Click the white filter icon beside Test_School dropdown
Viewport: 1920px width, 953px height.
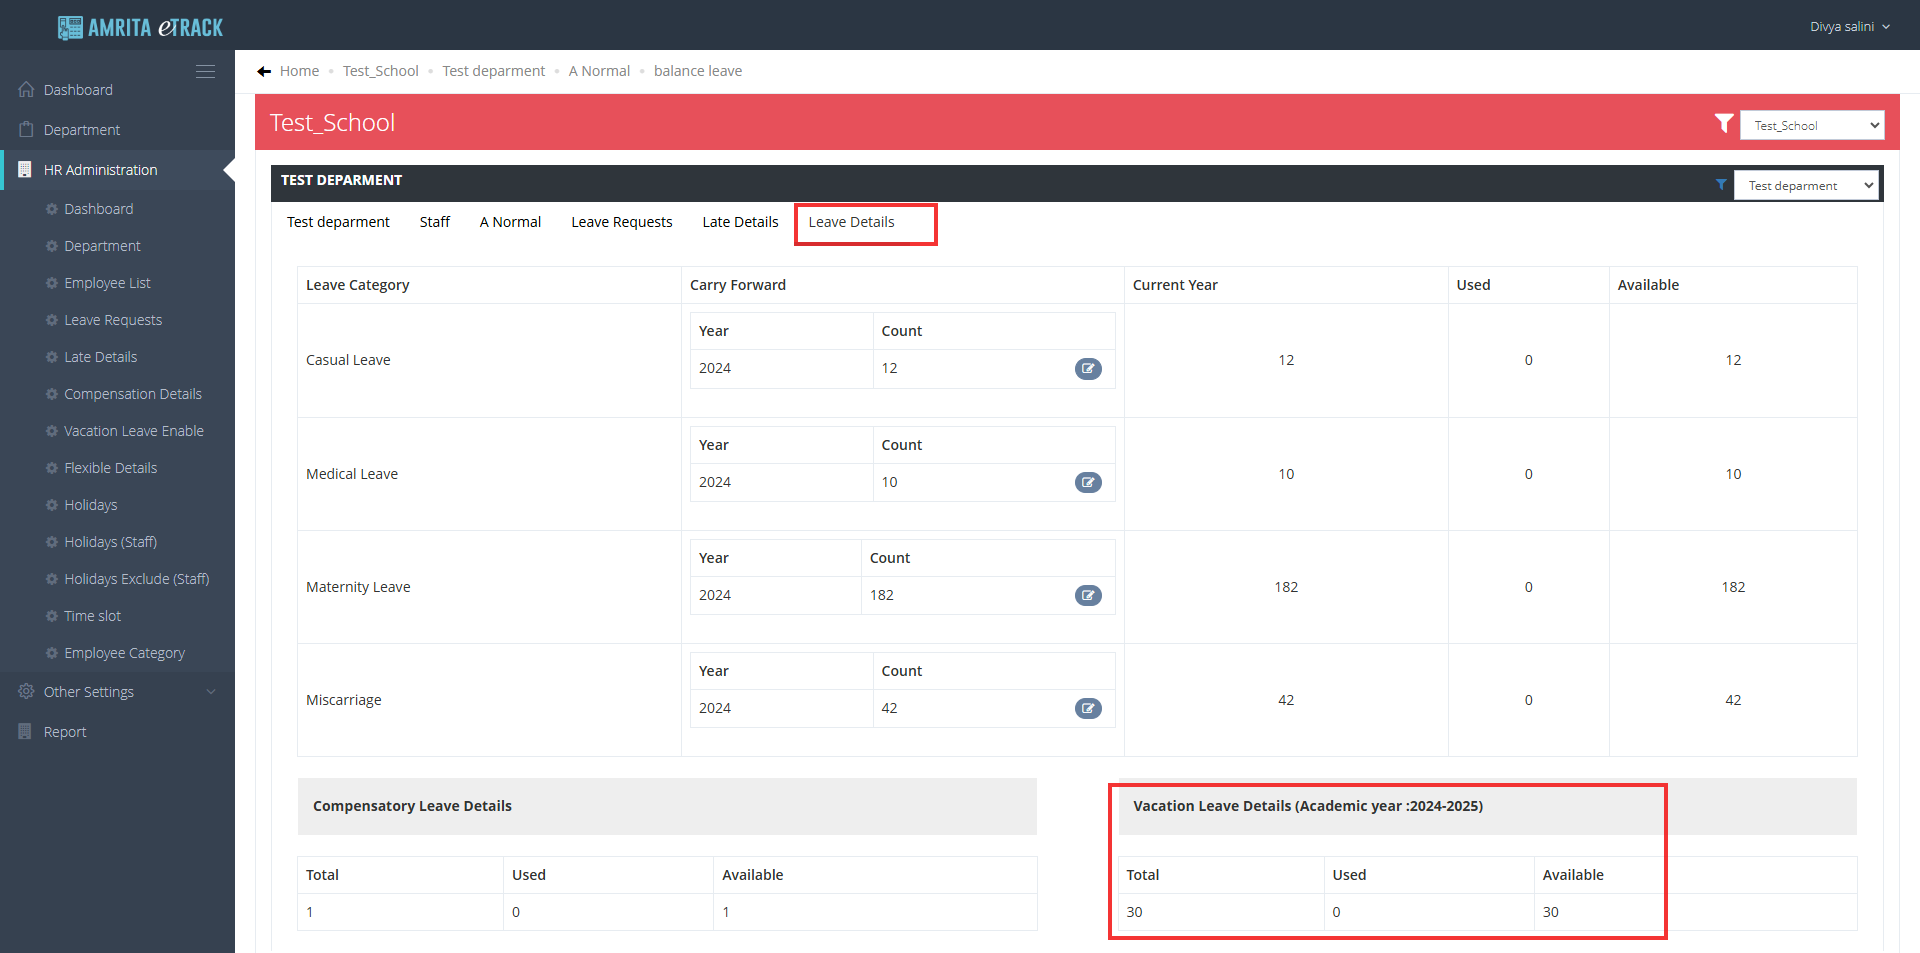(1723, 124)
